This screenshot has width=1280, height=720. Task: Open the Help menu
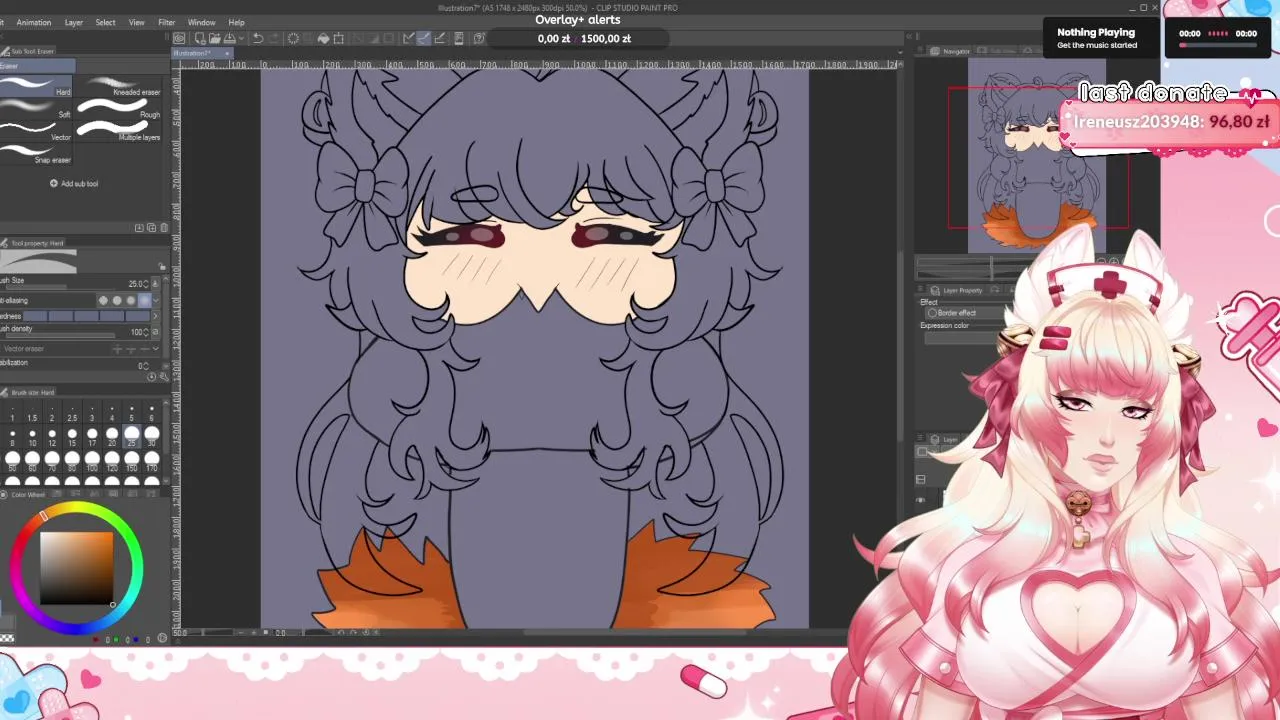[x=236, y=22]
